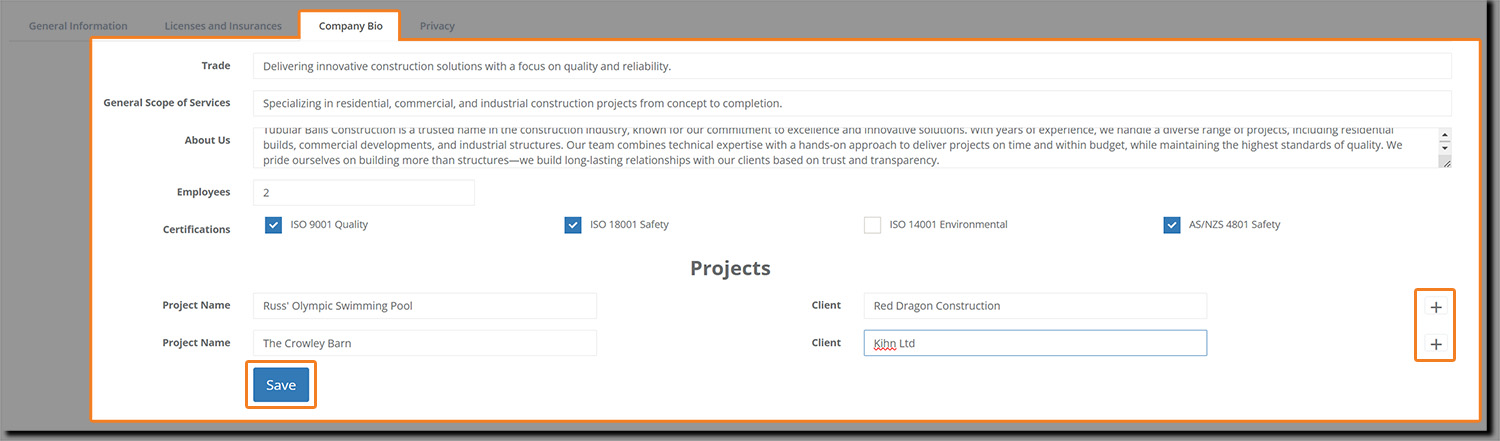This screenshot has height=441, width=1500.
Task: Toggle the AS/NZS 4801 Safety checkbox
Action: (1171, 225)
